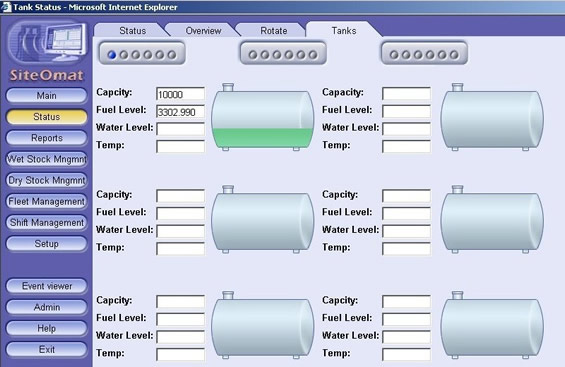
Task: Click the field beside the correctly spelled 'Capacity:' label
Action: coord(406,94)
